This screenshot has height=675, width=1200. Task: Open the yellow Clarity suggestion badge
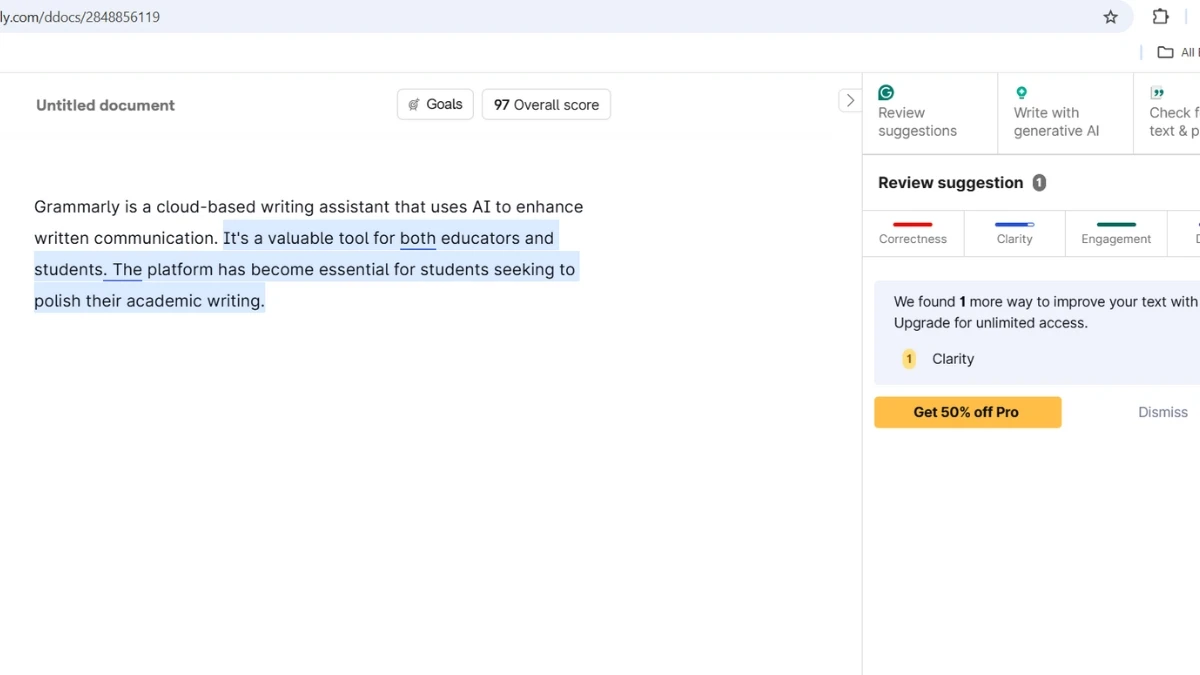[x=908, y=359]
